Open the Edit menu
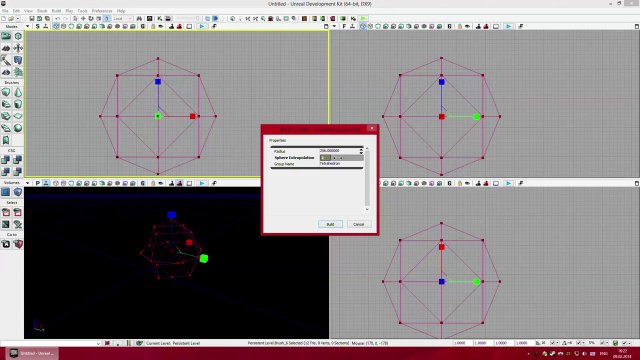 (x=16, y=11)
